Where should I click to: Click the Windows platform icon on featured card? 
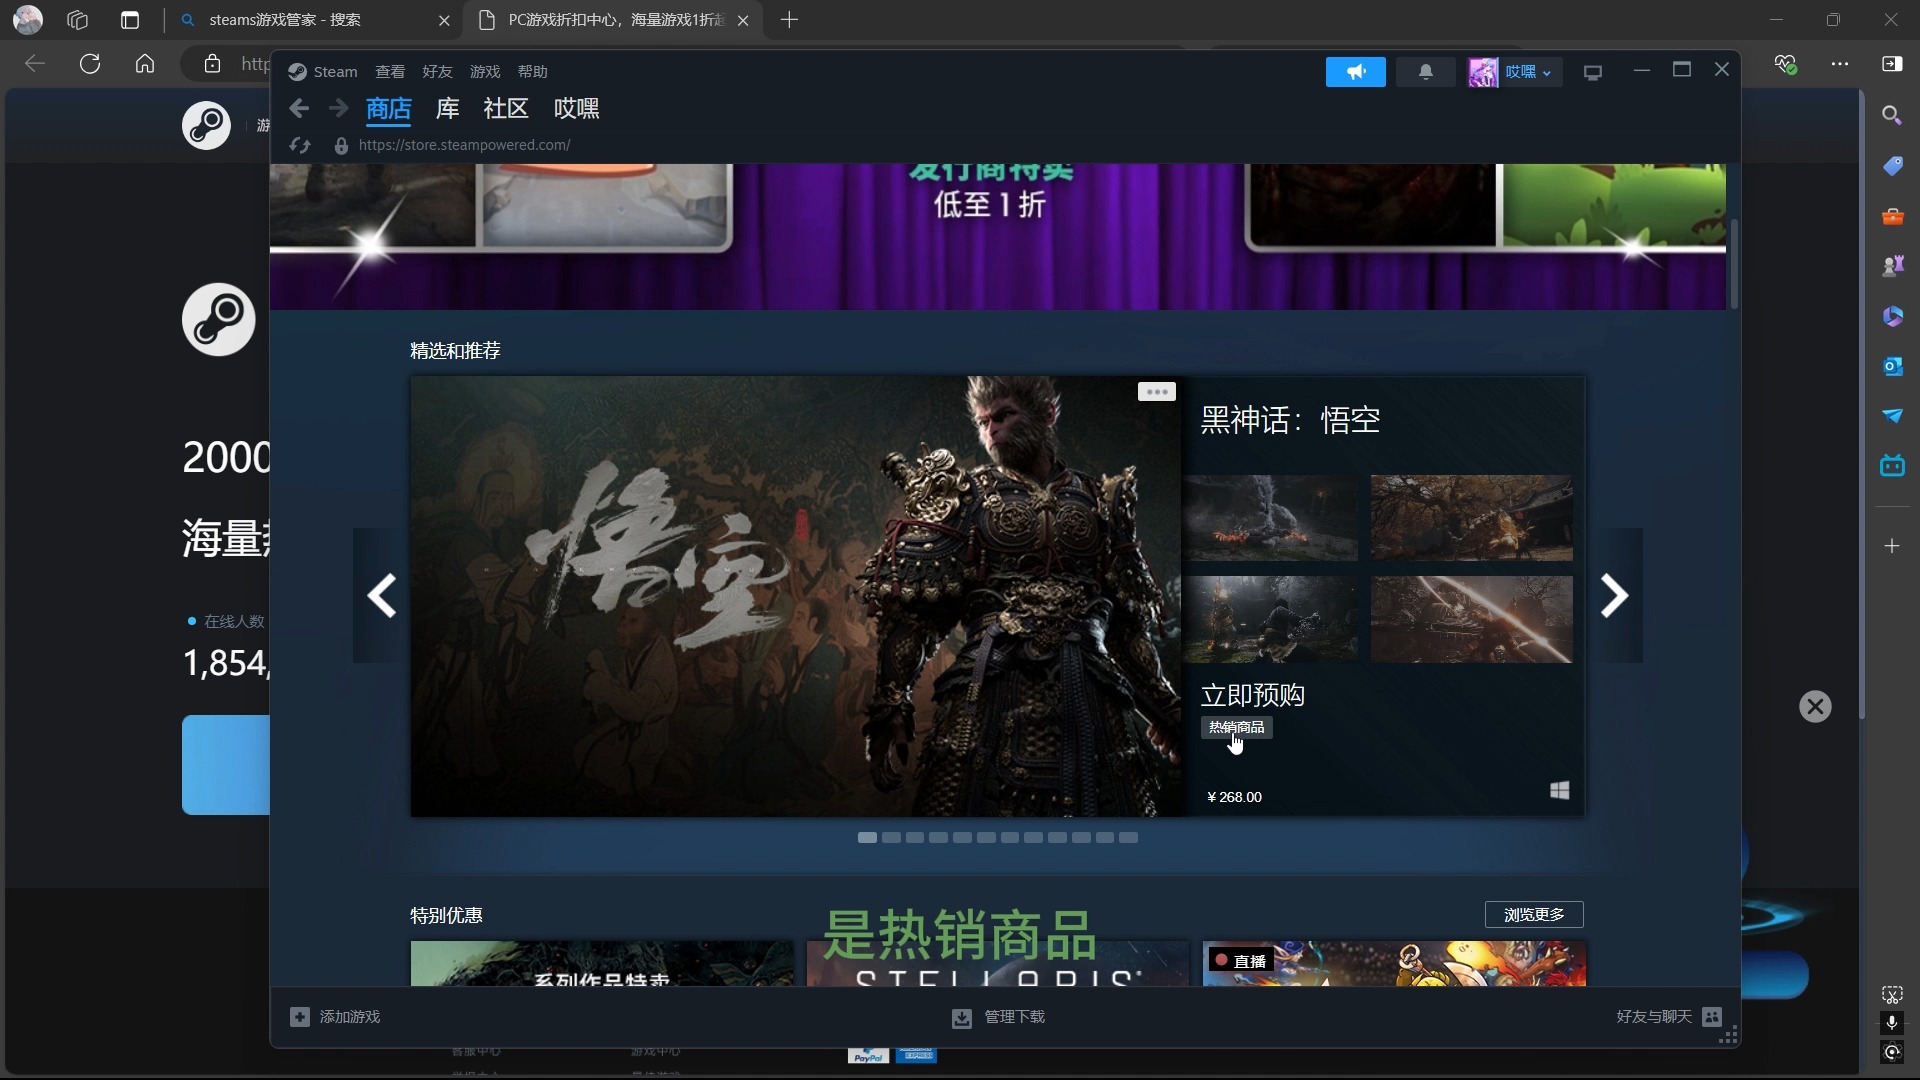point(1559,791)
